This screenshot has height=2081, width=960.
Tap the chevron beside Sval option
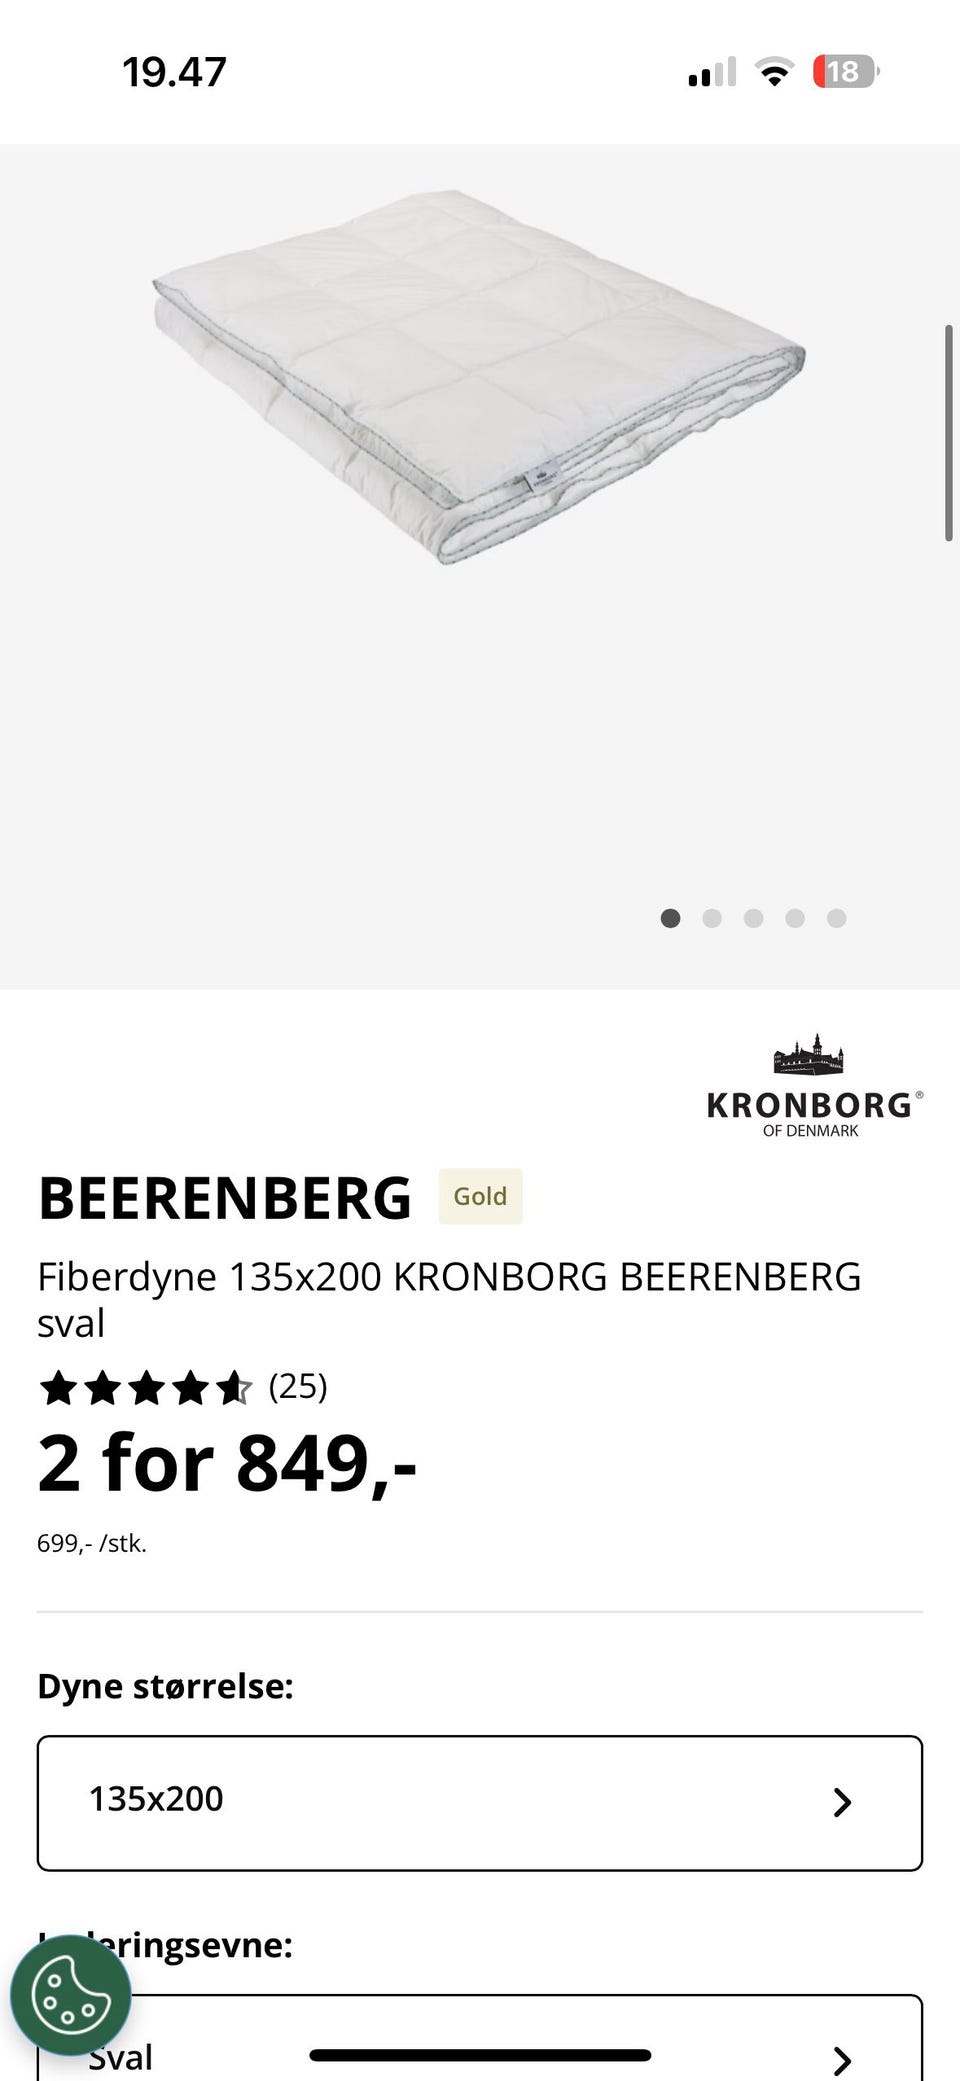coord(842,2060)
